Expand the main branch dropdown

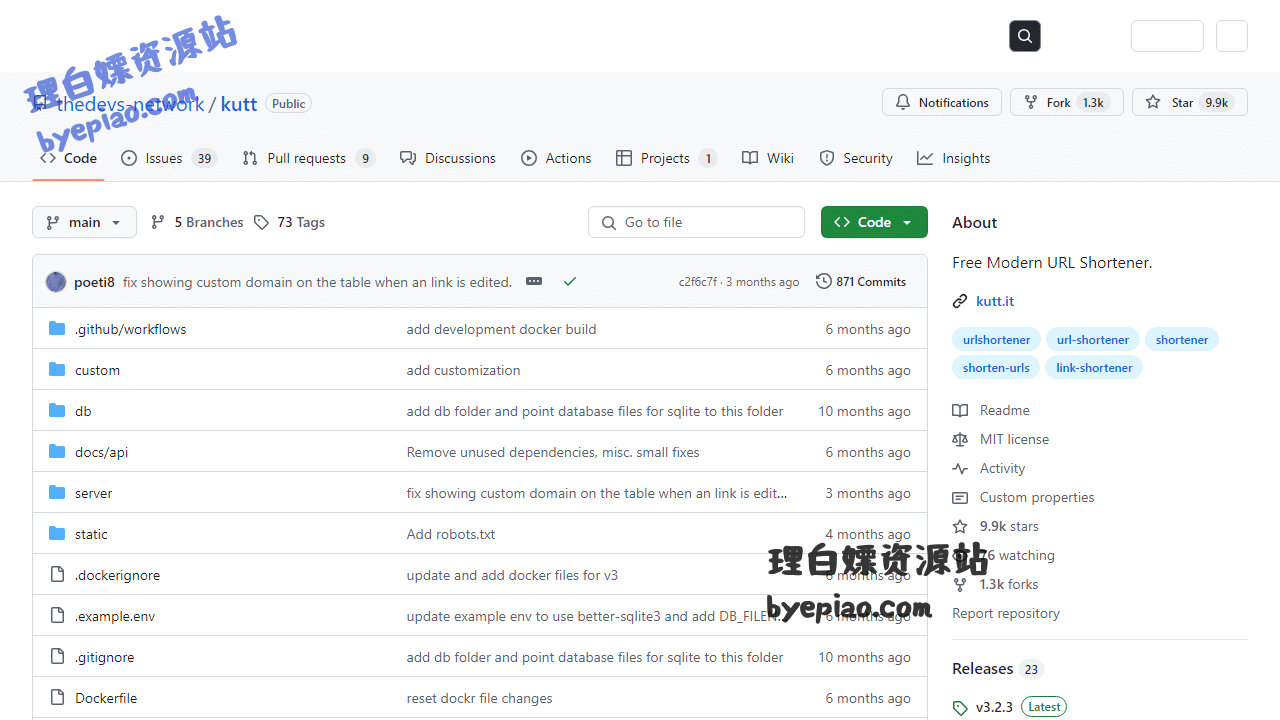(x=84, y=222)
